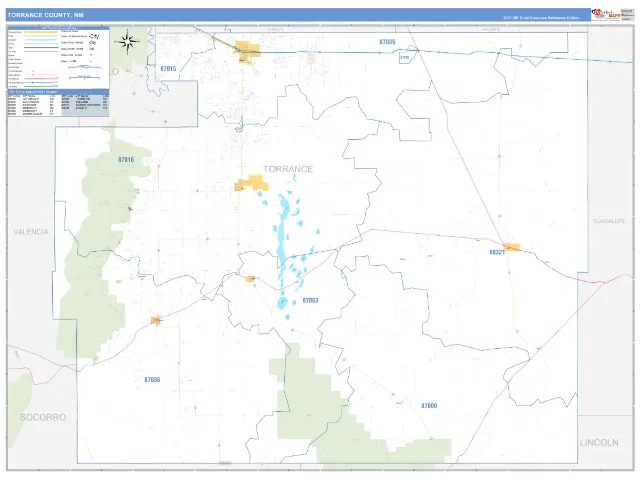Select the 87036 ZIP code label

click(x=152, y=380)
